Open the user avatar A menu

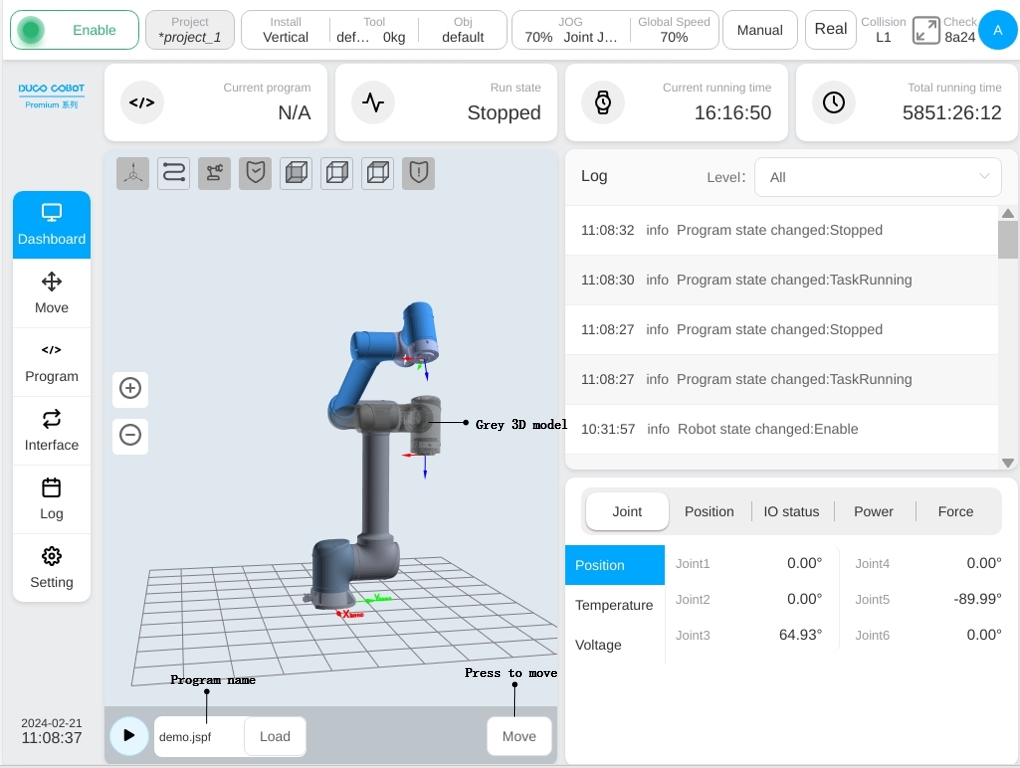[998, 30]
